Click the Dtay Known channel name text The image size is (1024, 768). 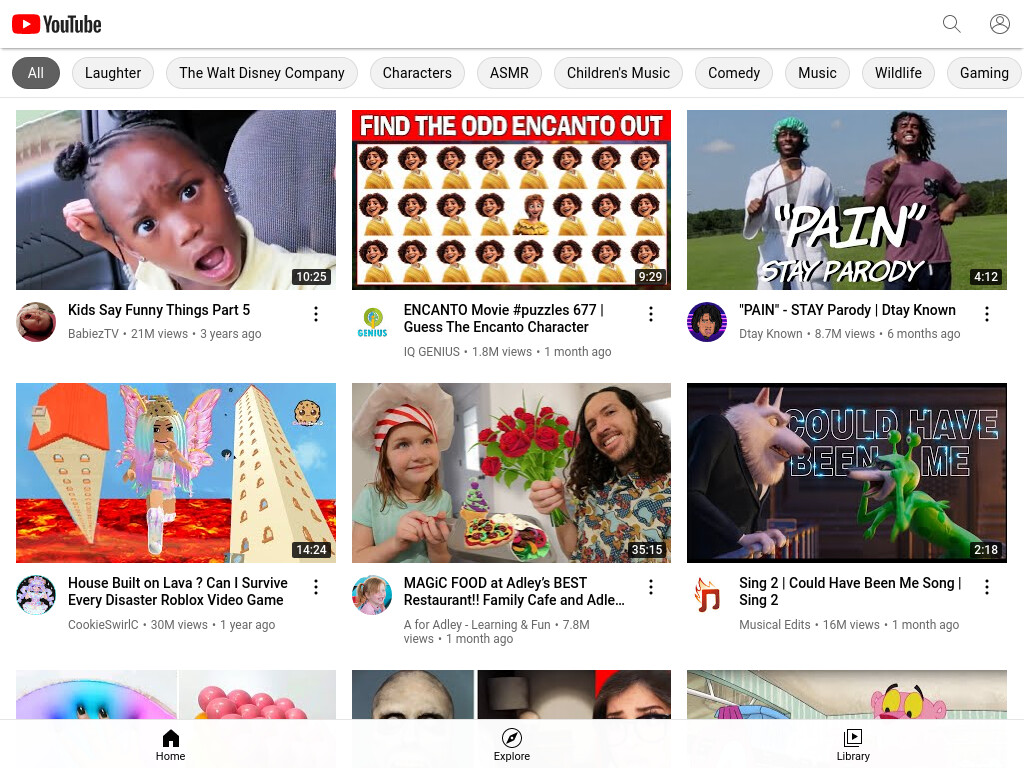(771, 334)
